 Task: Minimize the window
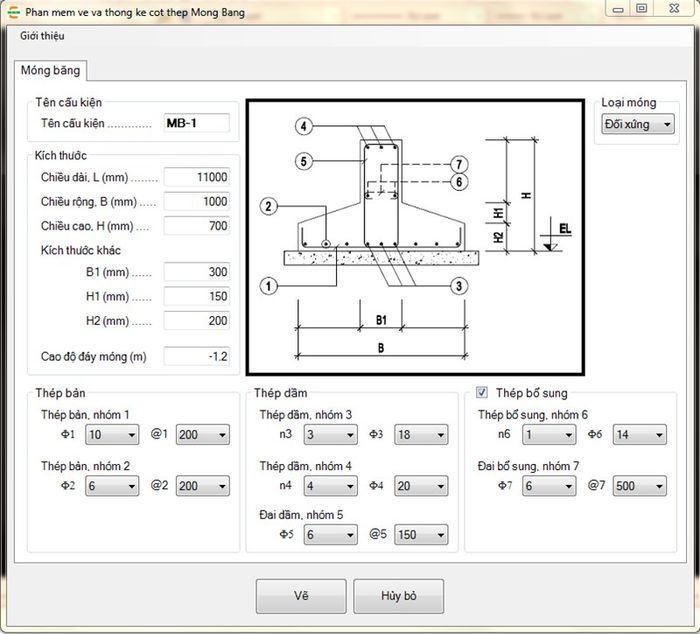point(618,9)
